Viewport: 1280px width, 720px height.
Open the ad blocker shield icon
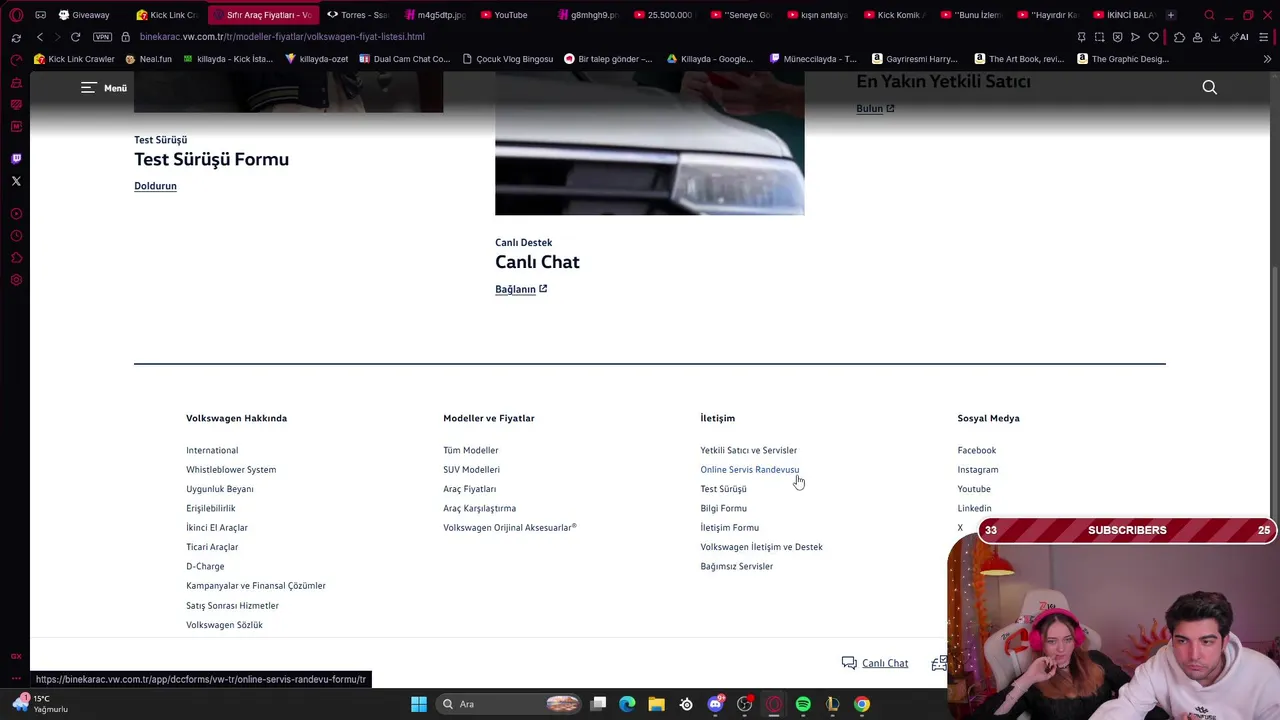pos(1117,37)
